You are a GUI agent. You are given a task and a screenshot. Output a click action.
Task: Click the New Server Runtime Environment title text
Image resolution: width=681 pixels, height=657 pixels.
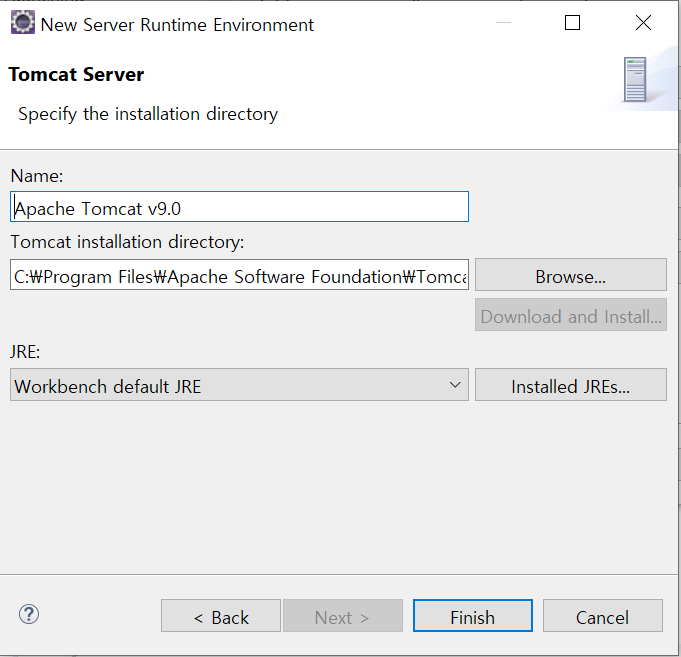click(x=177, y=25)
